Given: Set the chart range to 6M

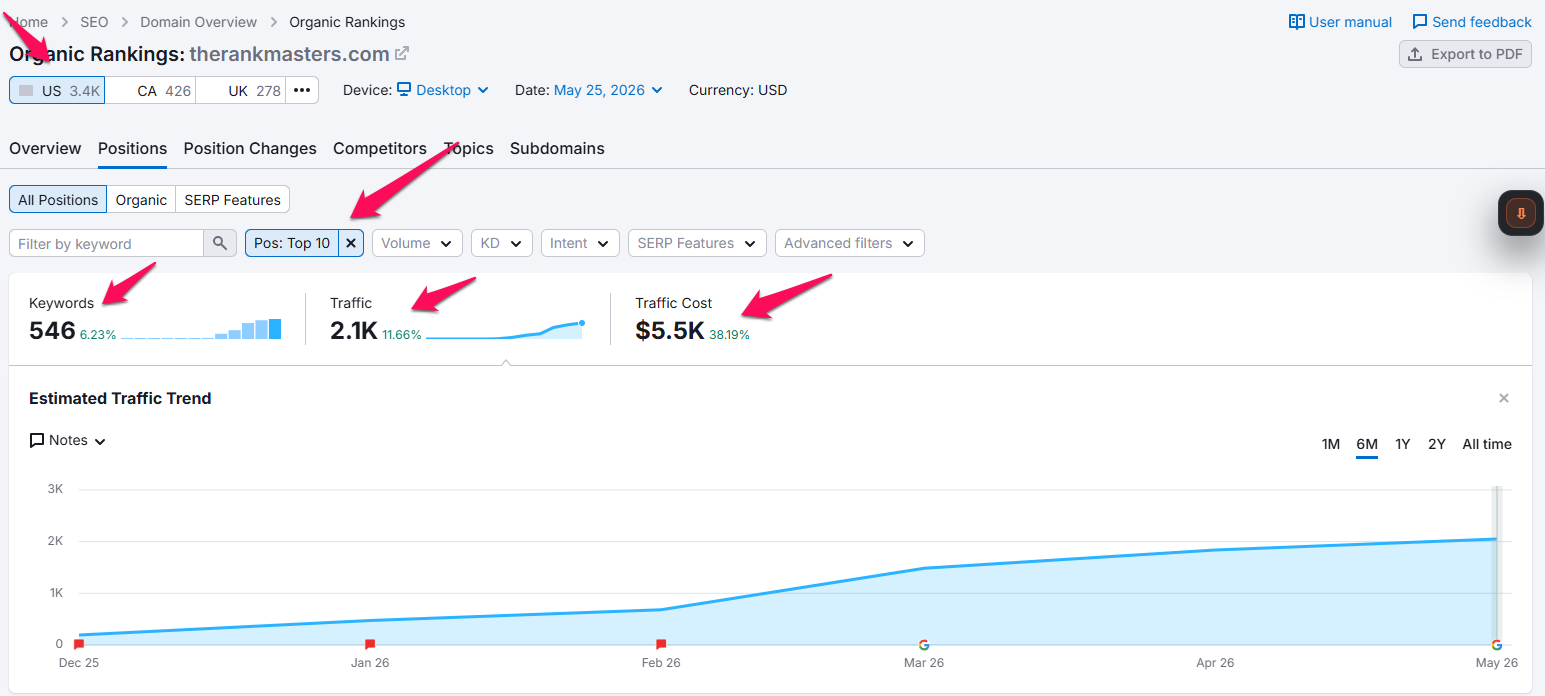Looking at the screenshot, I should (1367, 444).
